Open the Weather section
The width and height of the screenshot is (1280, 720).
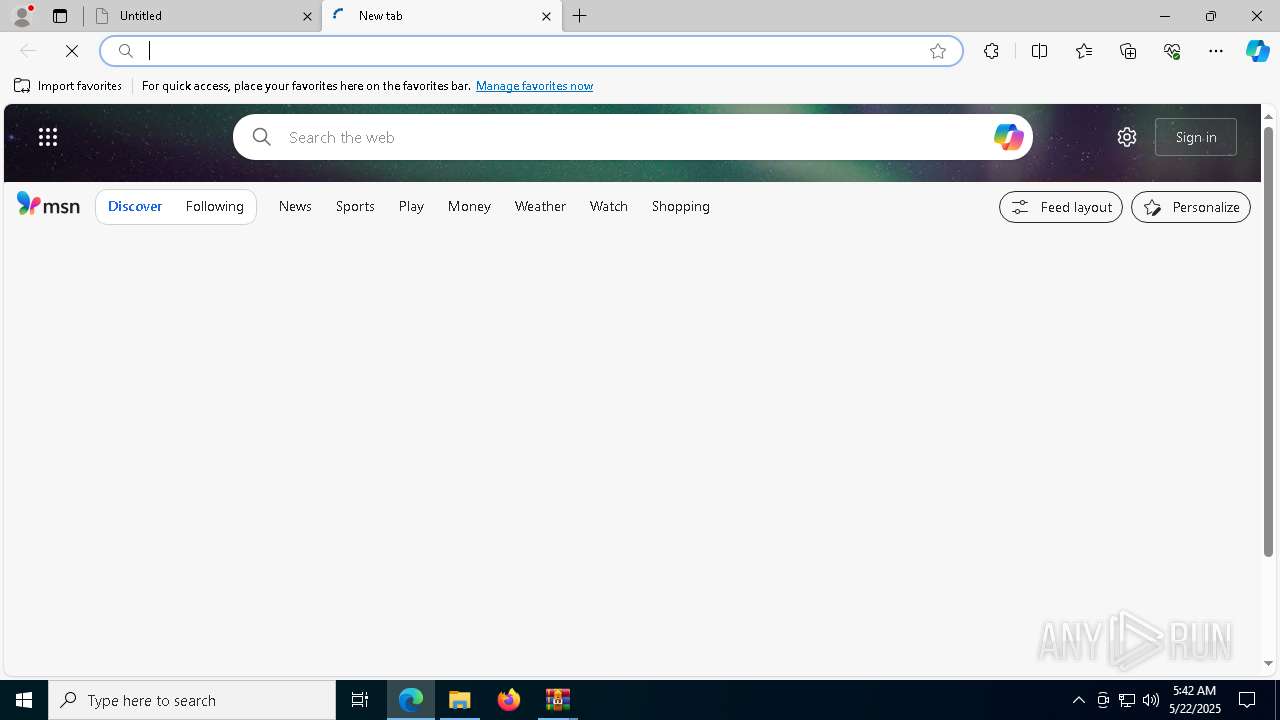[x=540, y=206]
